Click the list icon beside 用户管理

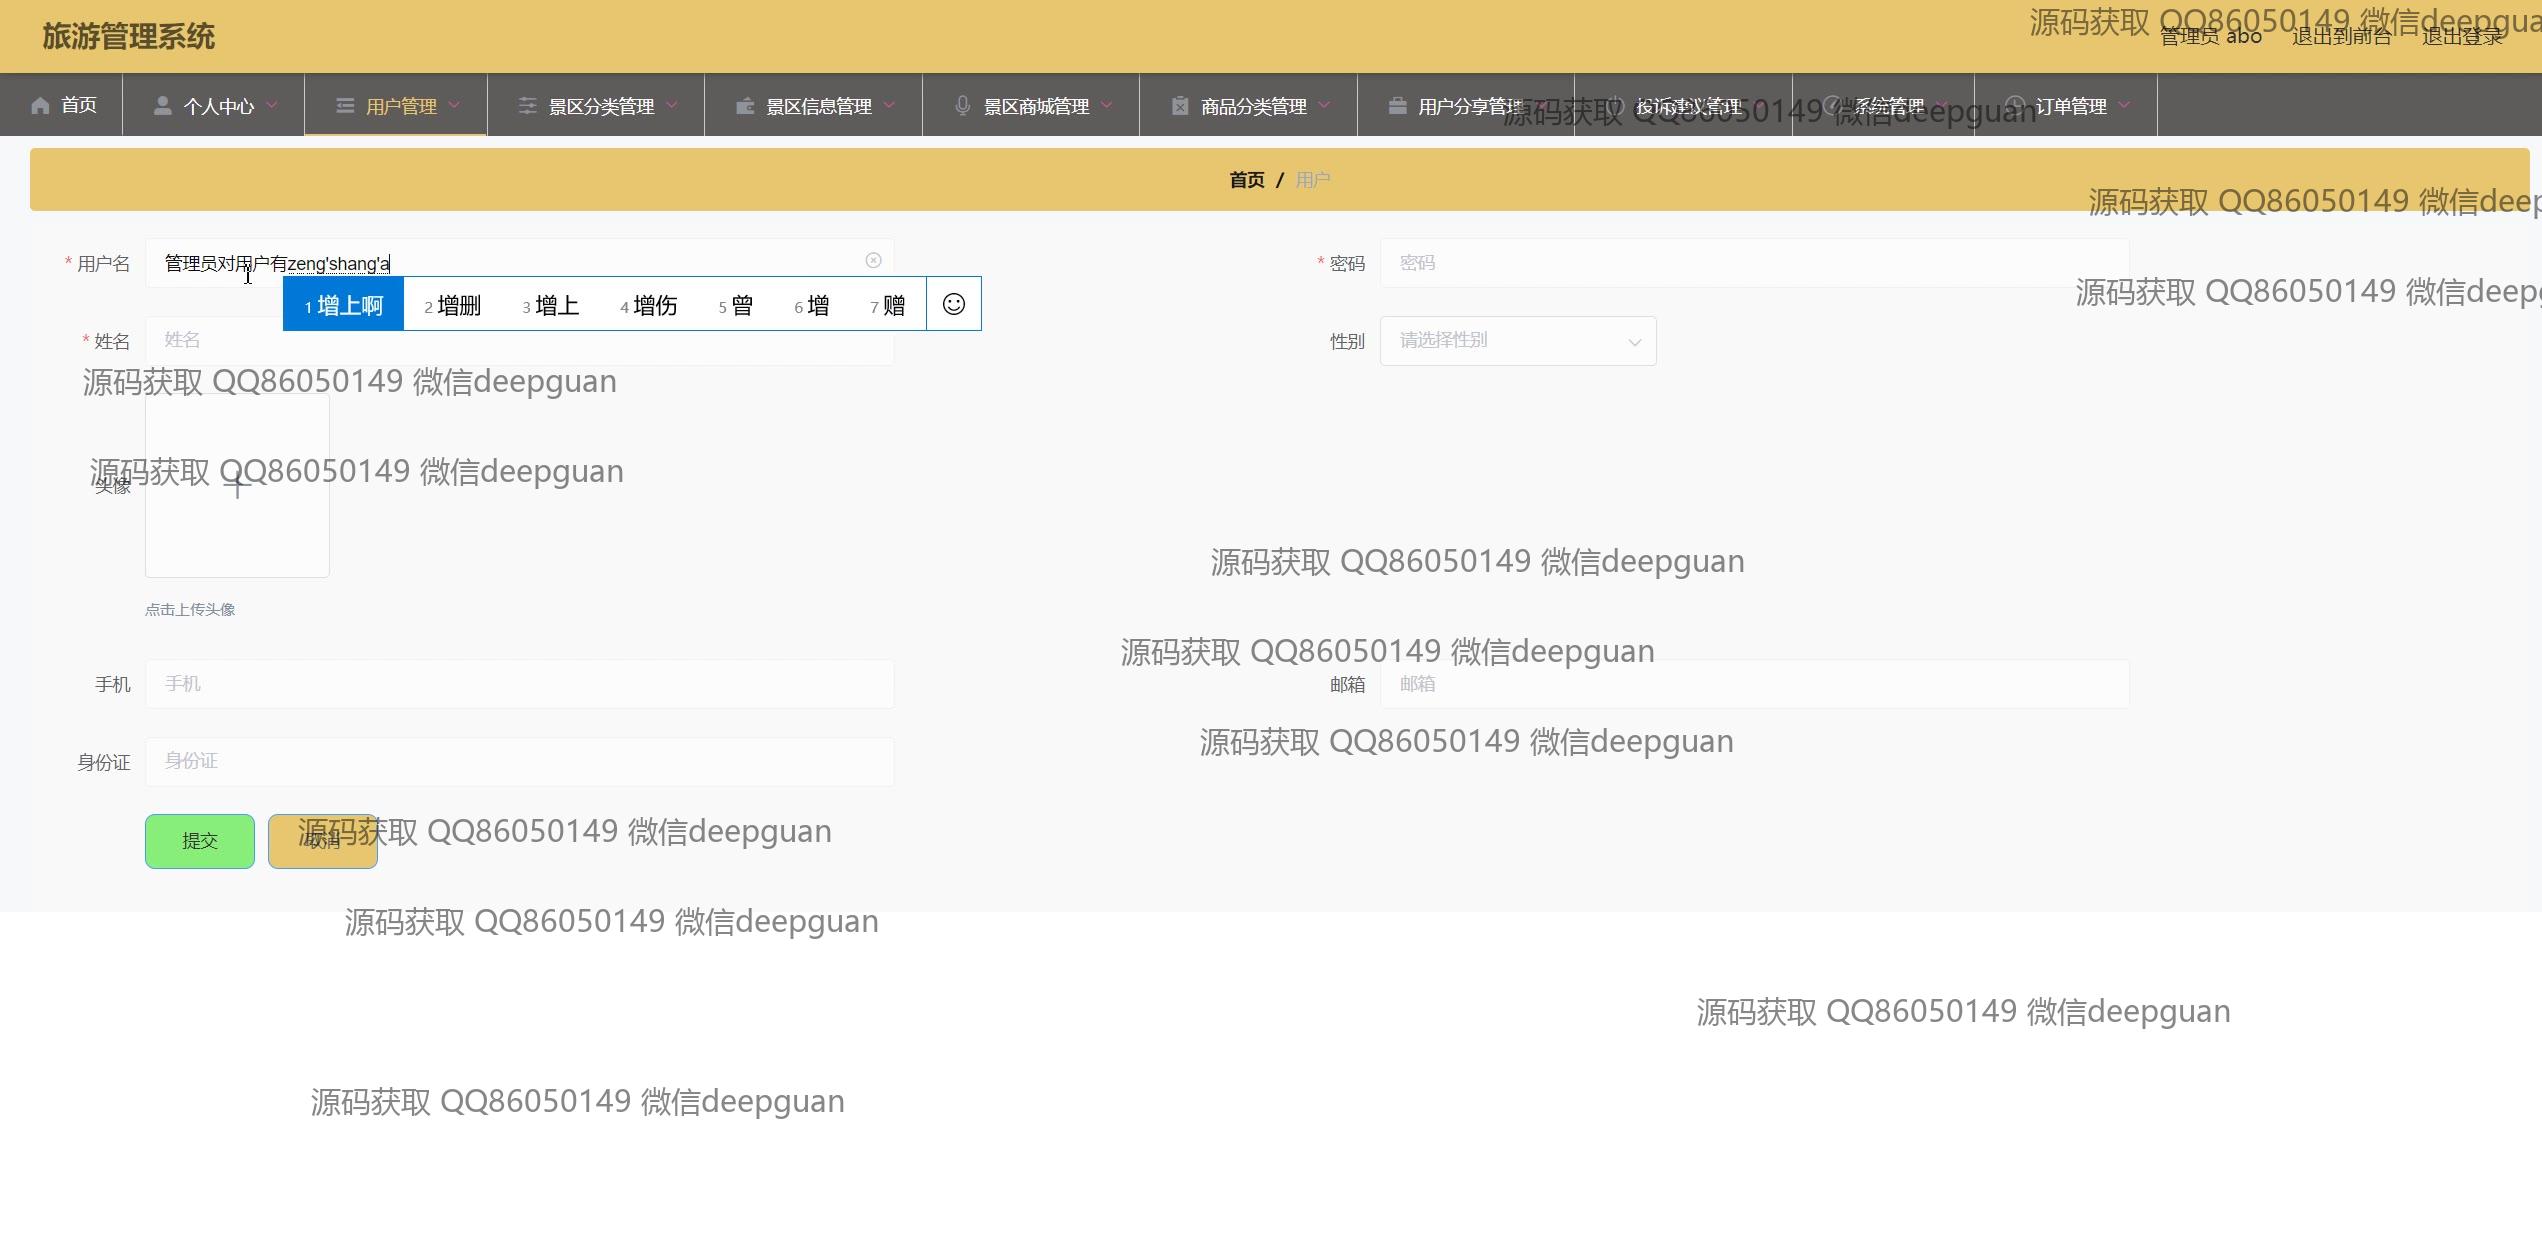(x=345, y=105)
